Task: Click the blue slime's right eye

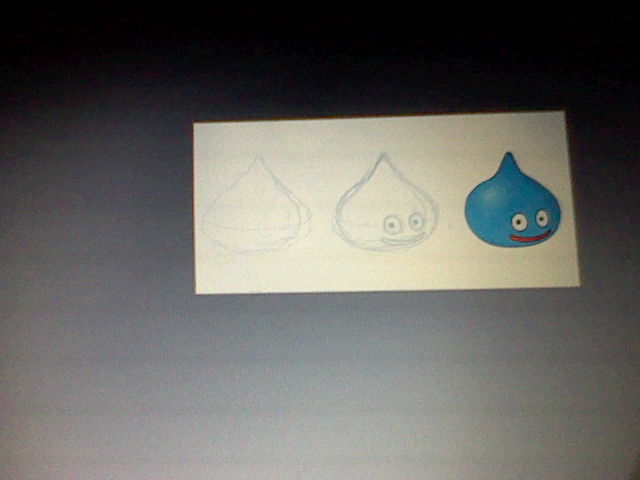Action: pyautogui.click(x=542, y=217)
